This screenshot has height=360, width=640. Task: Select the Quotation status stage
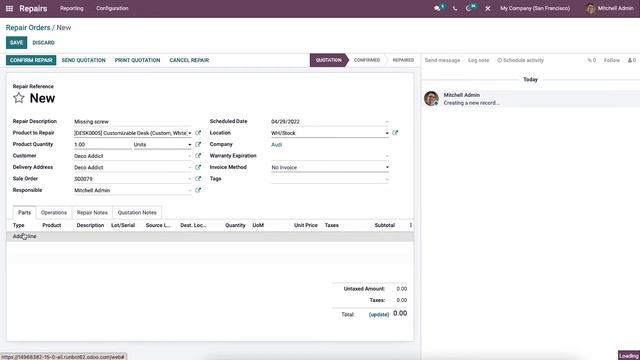328,60
